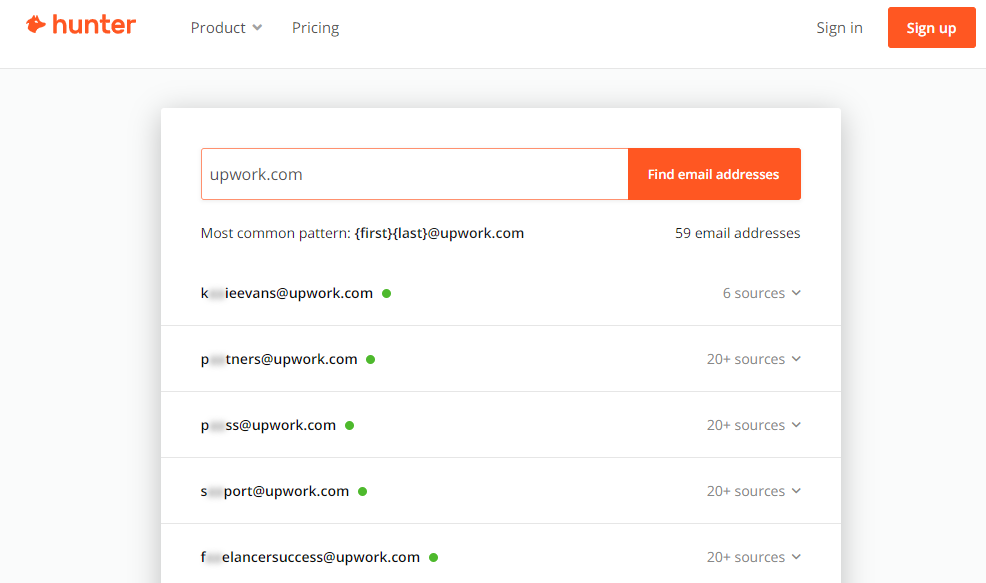This screenshot has height=583, width=986.
Task: Expand 20+ sources for support email
Action: (x=753, y=491)
